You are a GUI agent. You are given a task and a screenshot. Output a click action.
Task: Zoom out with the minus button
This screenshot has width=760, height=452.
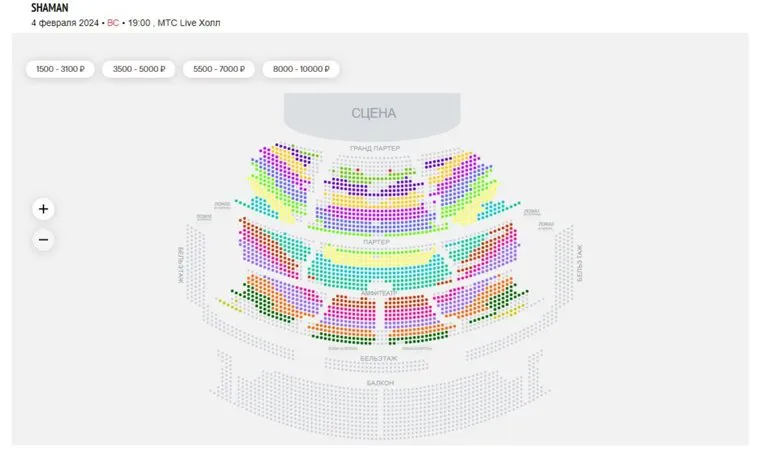43,240
